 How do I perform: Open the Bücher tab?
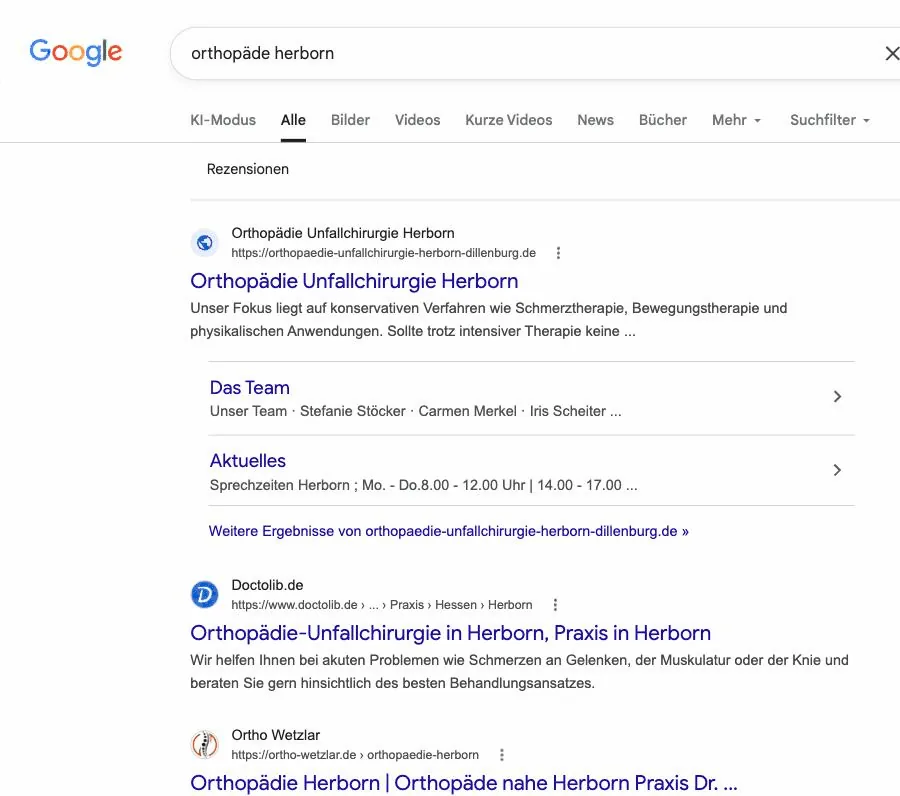[662, 120]
